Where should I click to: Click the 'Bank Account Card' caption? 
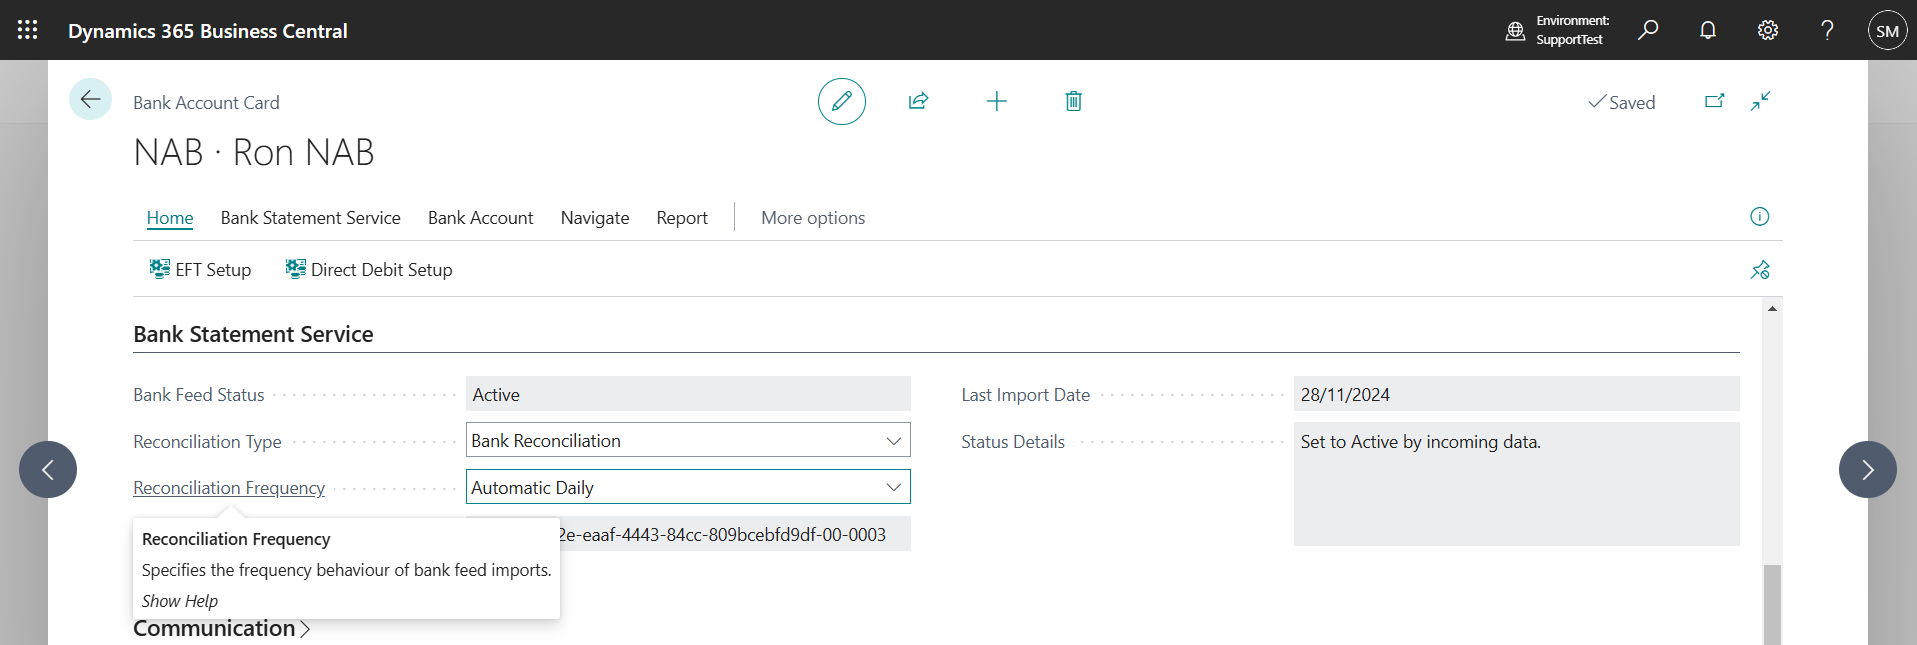206,103
